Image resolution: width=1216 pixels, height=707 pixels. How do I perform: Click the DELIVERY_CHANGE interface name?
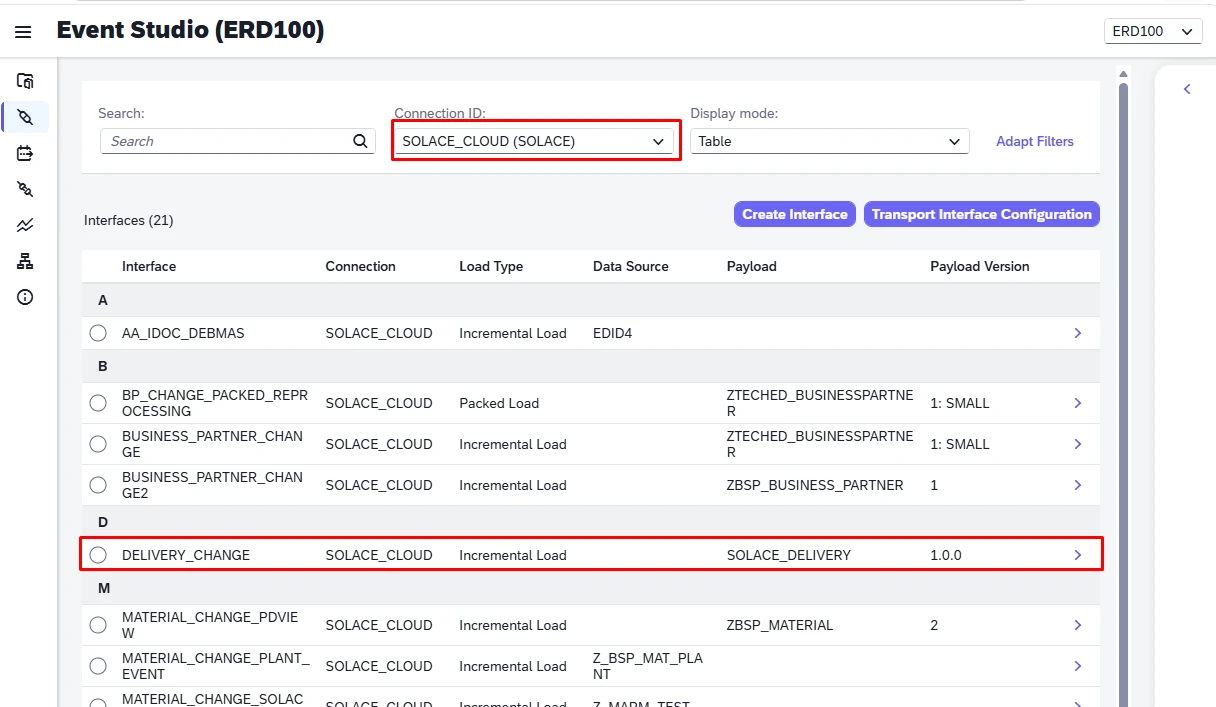[x=186, y=555]
